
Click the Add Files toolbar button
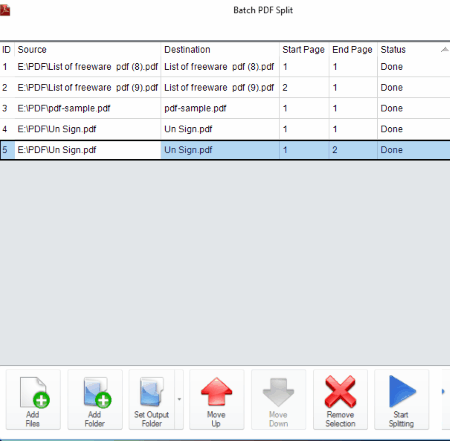(x=33, y=399)
